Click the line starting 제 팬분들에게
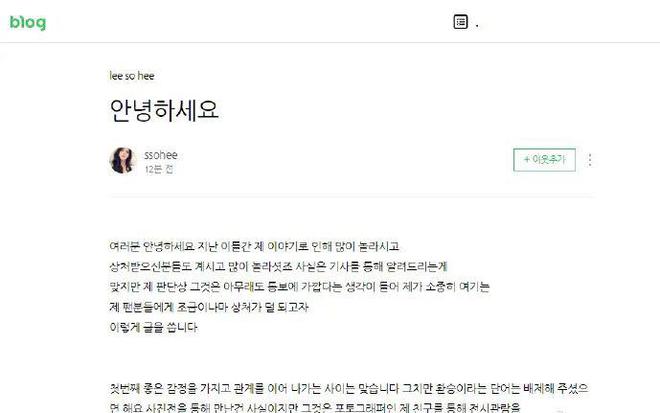 point(209,307)
